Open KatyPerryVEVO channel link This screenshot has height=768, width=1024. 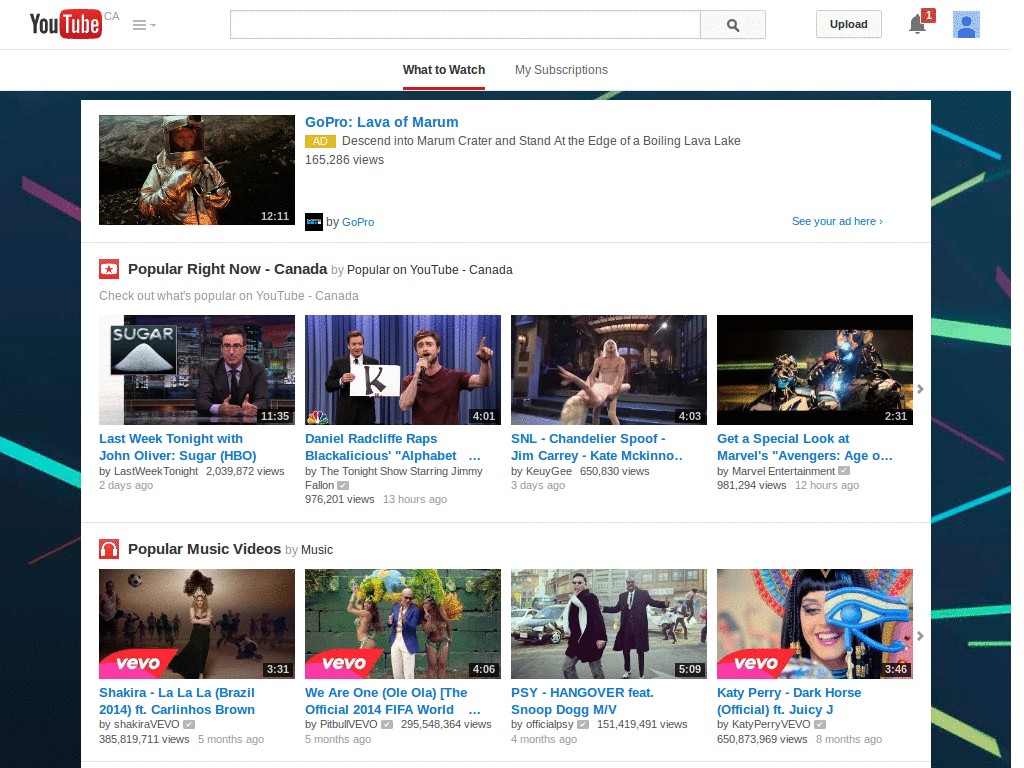pyautogui.click(x=771, y=724)
